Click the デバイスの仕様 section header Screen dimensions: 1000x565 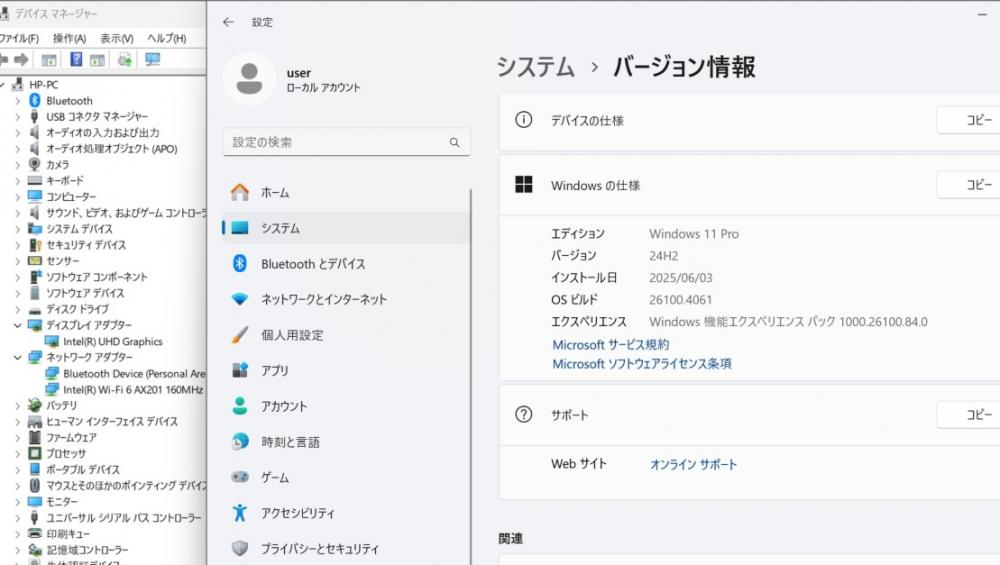click(x=749, y=121)
